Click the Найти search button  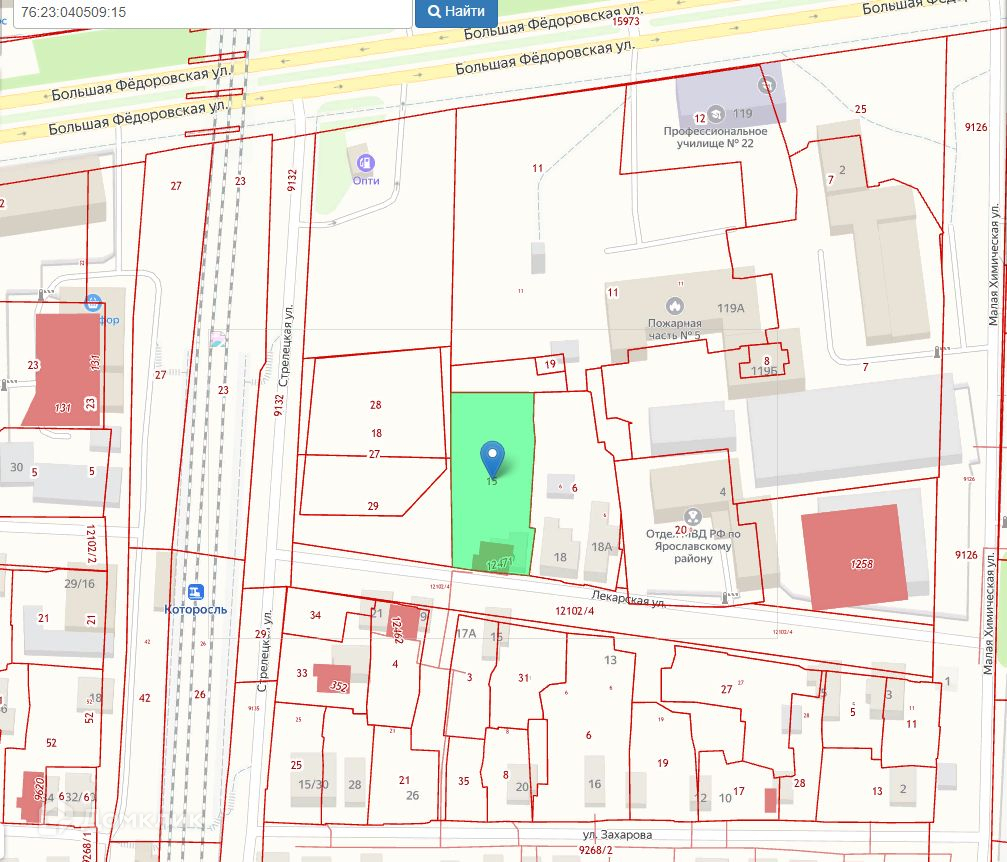point(456,12)
